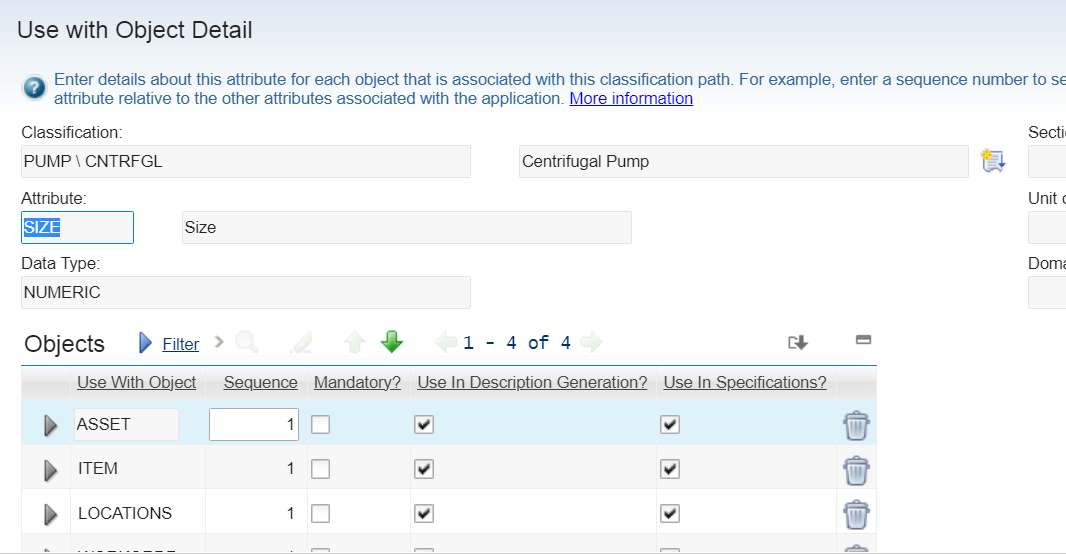
Task: Delete the LOCATIONS row with trash icon
Action: (x=856, y=514)
